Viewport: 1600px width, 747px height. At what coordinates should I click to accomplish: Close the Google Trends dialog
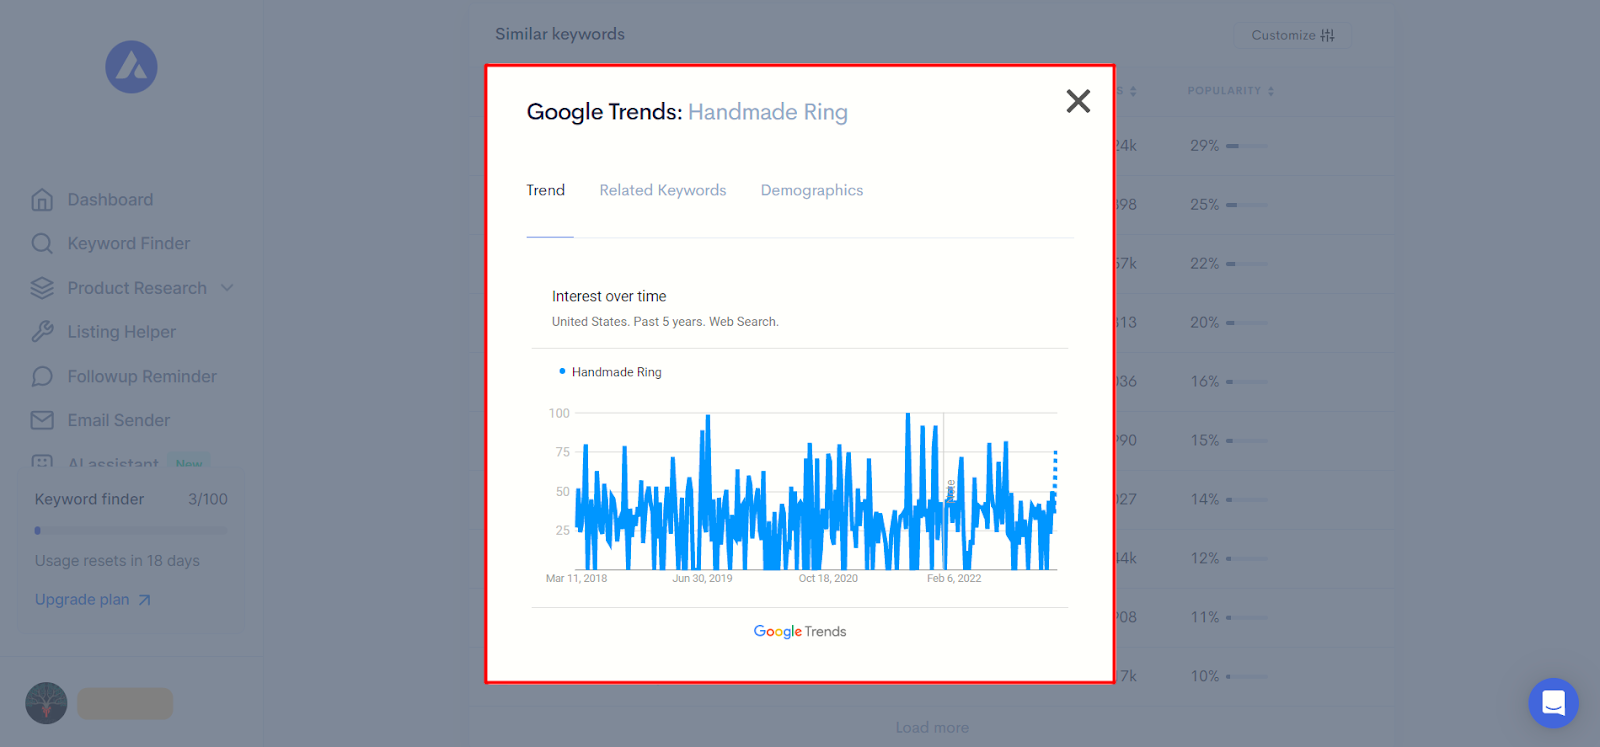tap(1077, 101)
